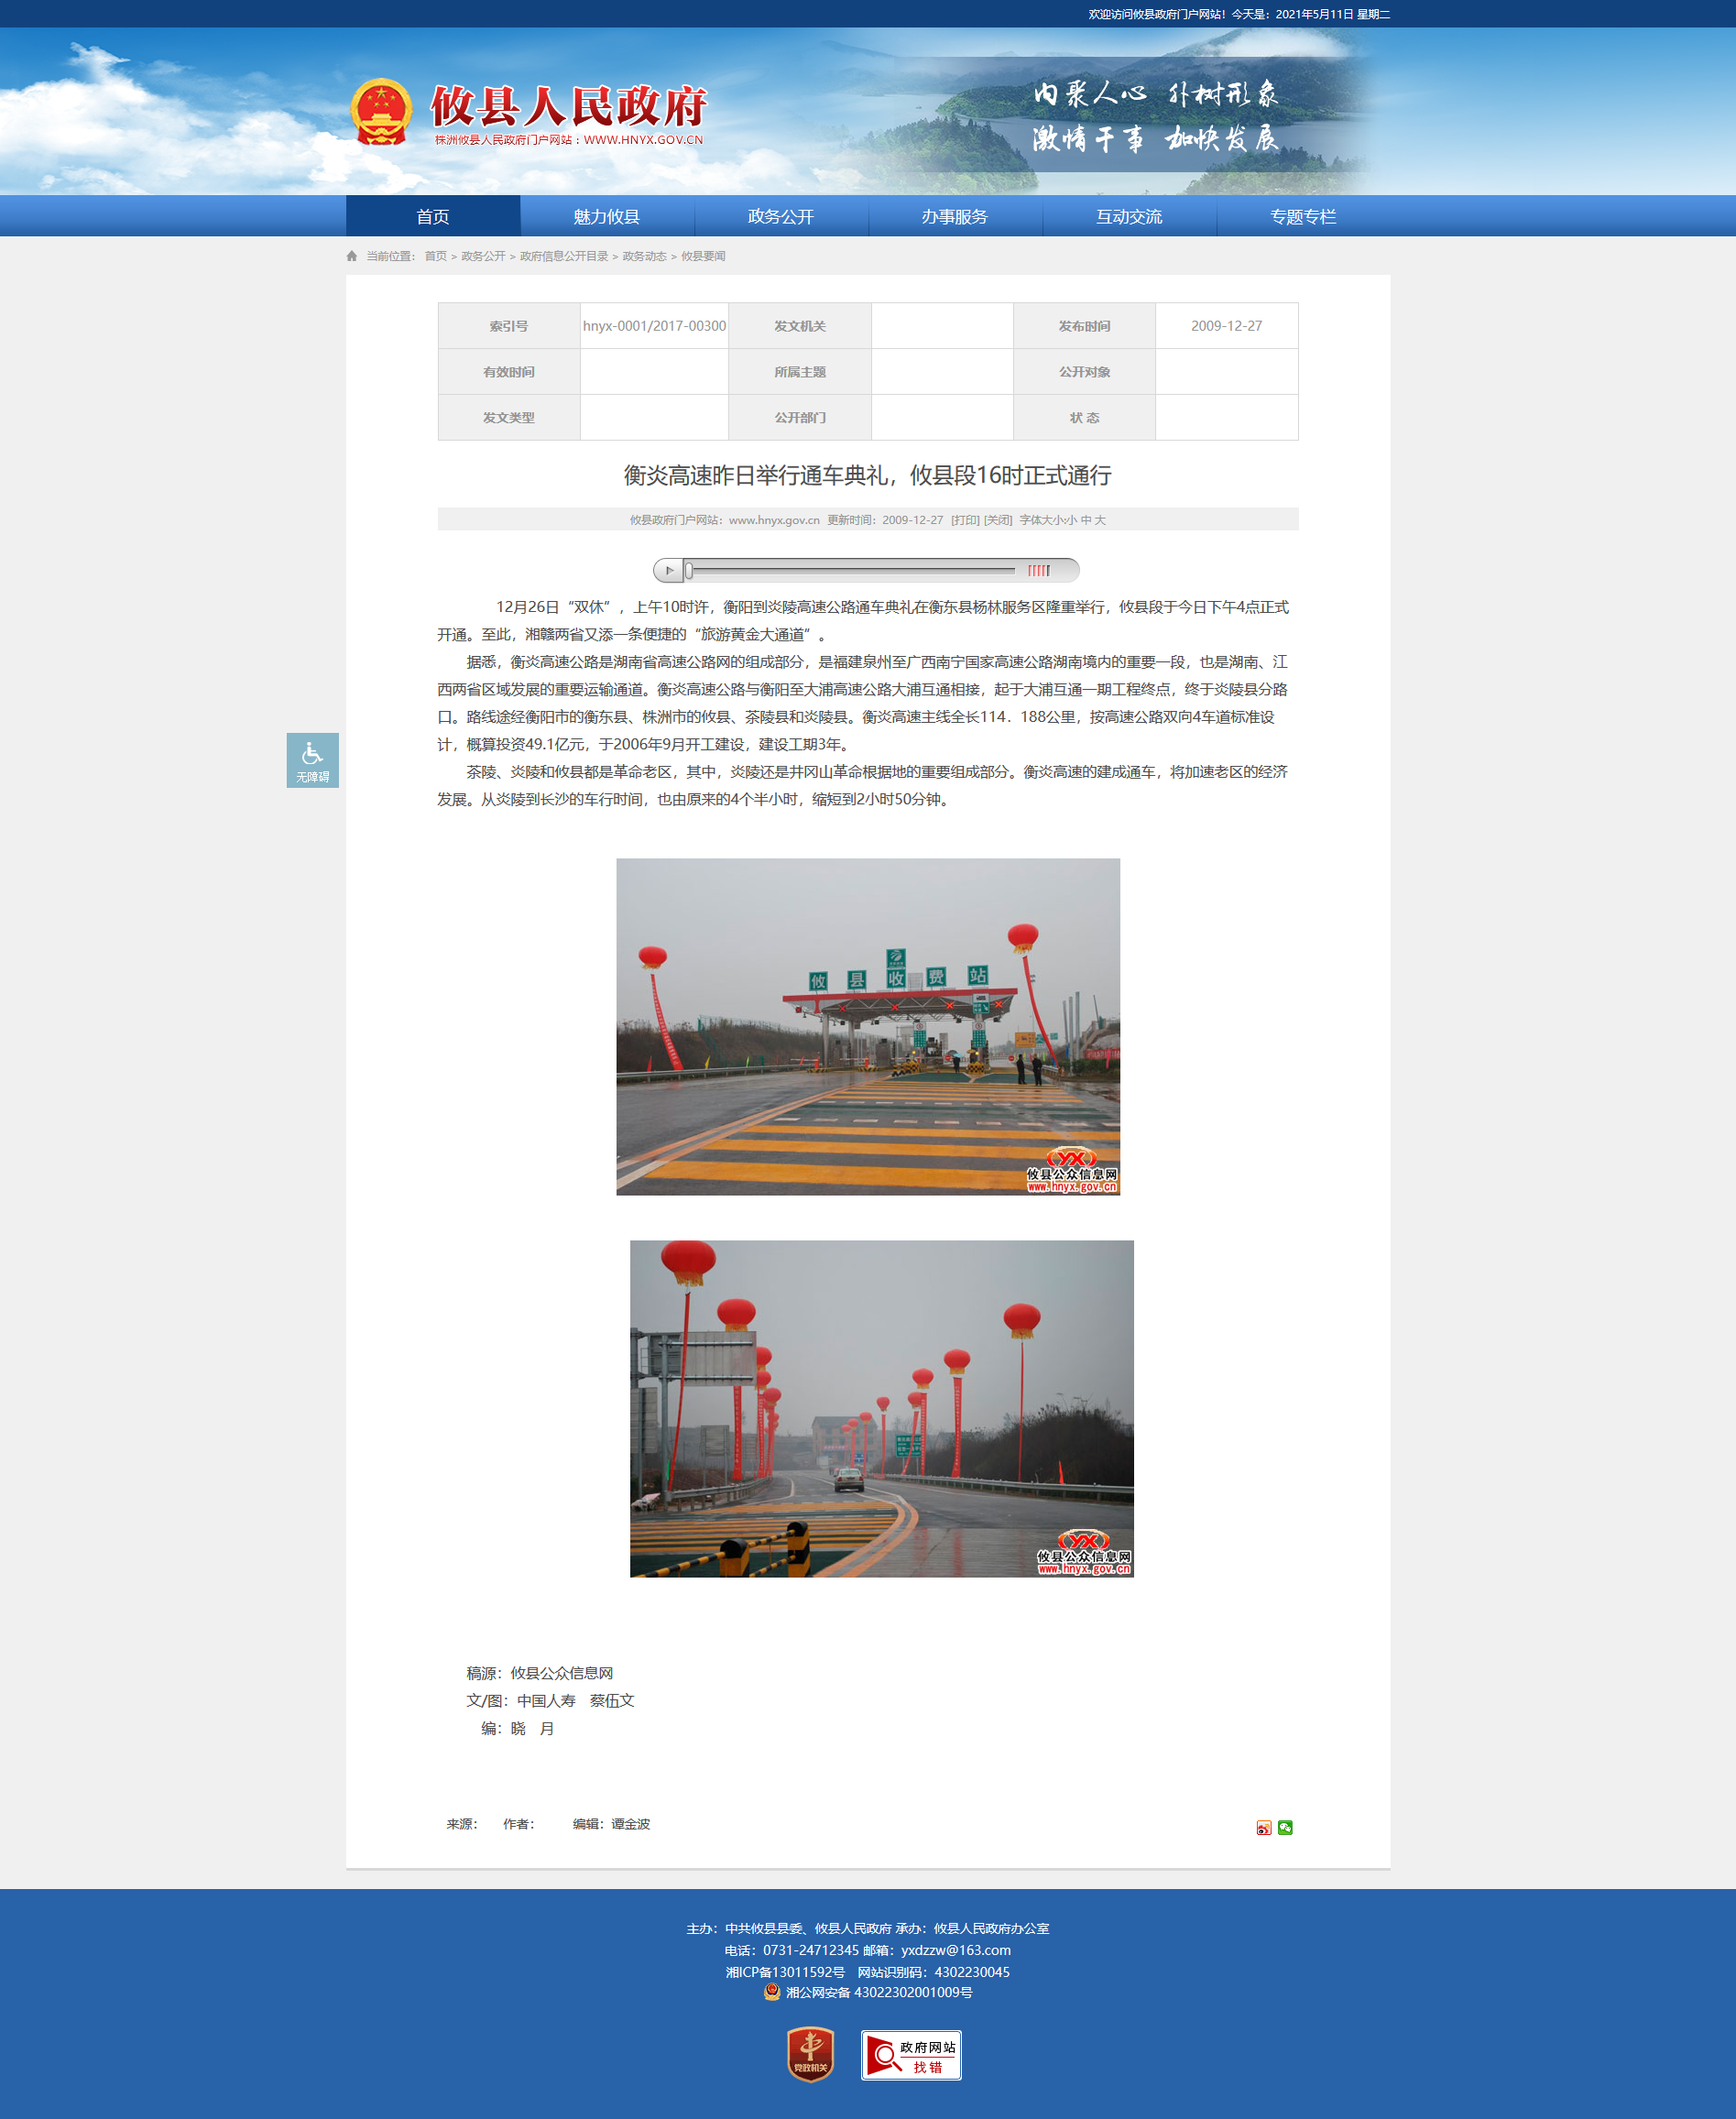Adjust audio volume bars in player

pyautogui.click(x=1039, y=570)
